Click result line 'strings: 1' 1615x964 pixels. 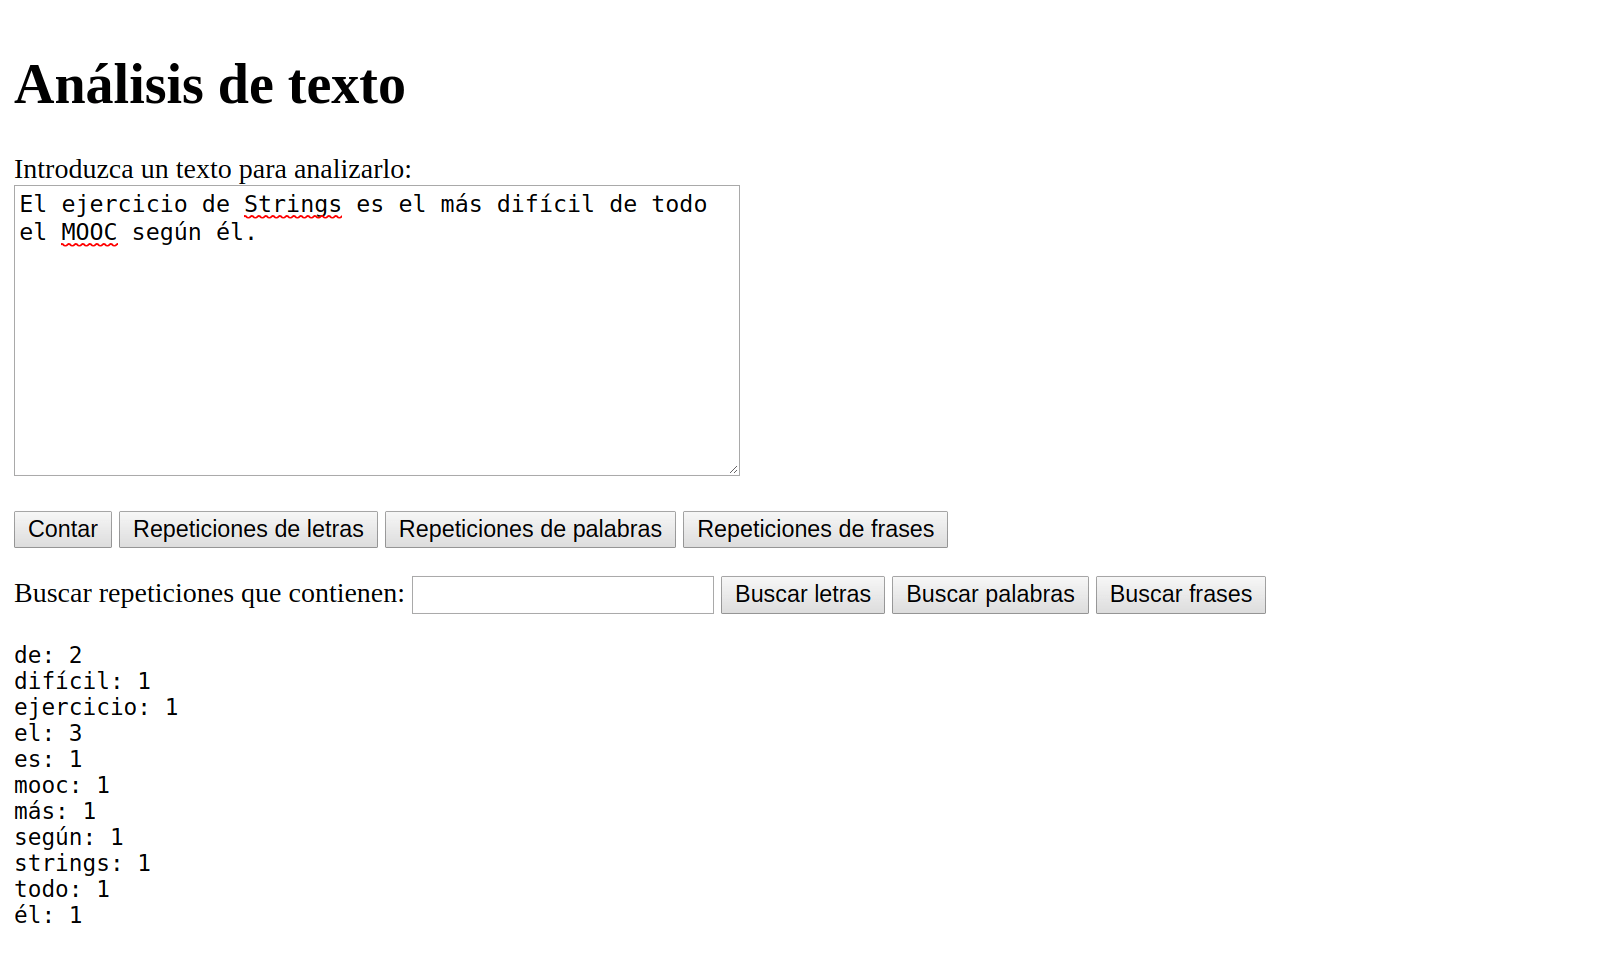click(82, 863)
